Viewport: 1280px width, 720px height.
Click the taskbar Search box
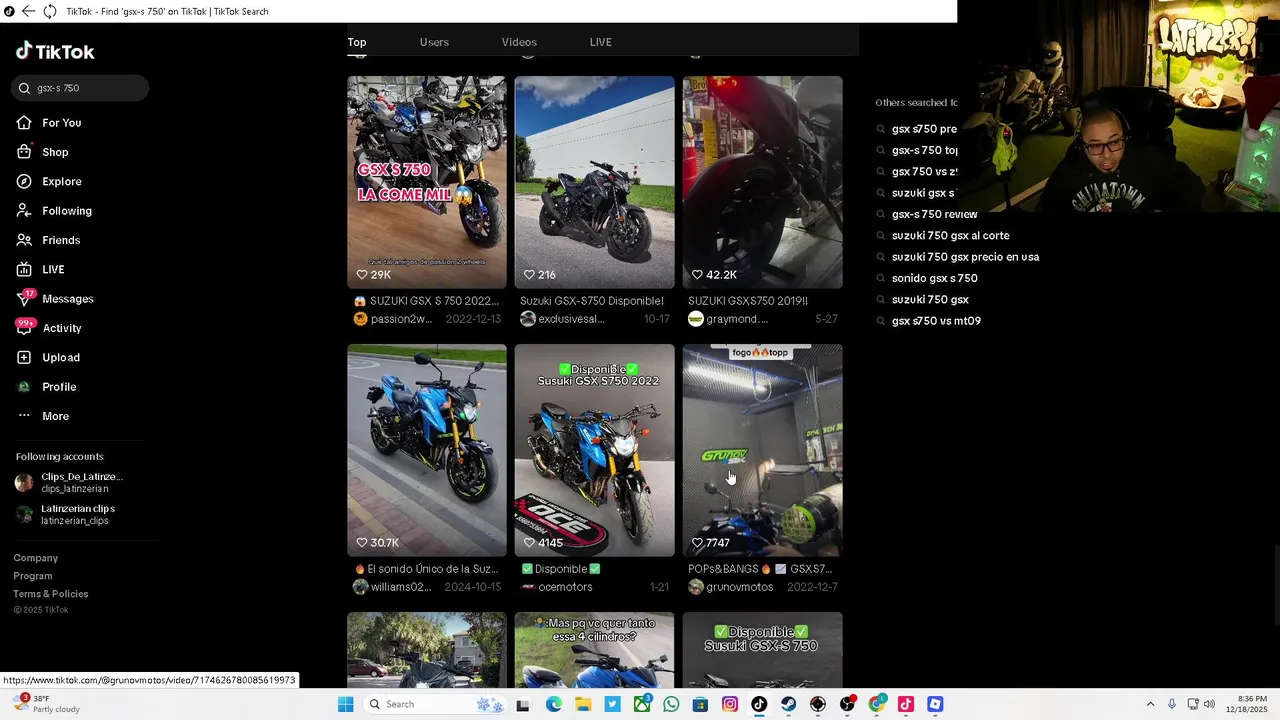coord(435,705)
